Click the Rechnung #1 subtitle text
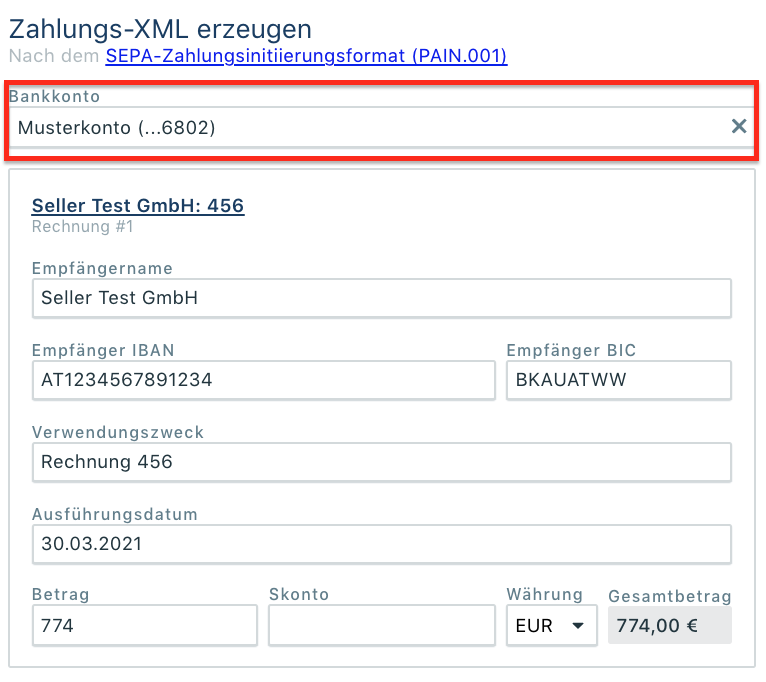The height and width of the screenshot is (682, 766). point(82,227)
